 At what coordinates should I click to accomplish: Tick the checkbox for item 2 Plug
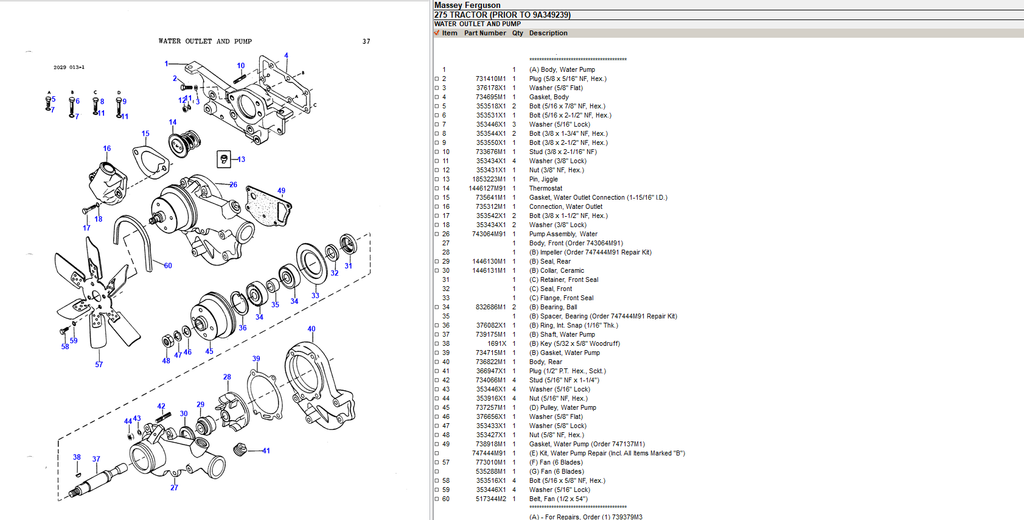pos(437,79)
